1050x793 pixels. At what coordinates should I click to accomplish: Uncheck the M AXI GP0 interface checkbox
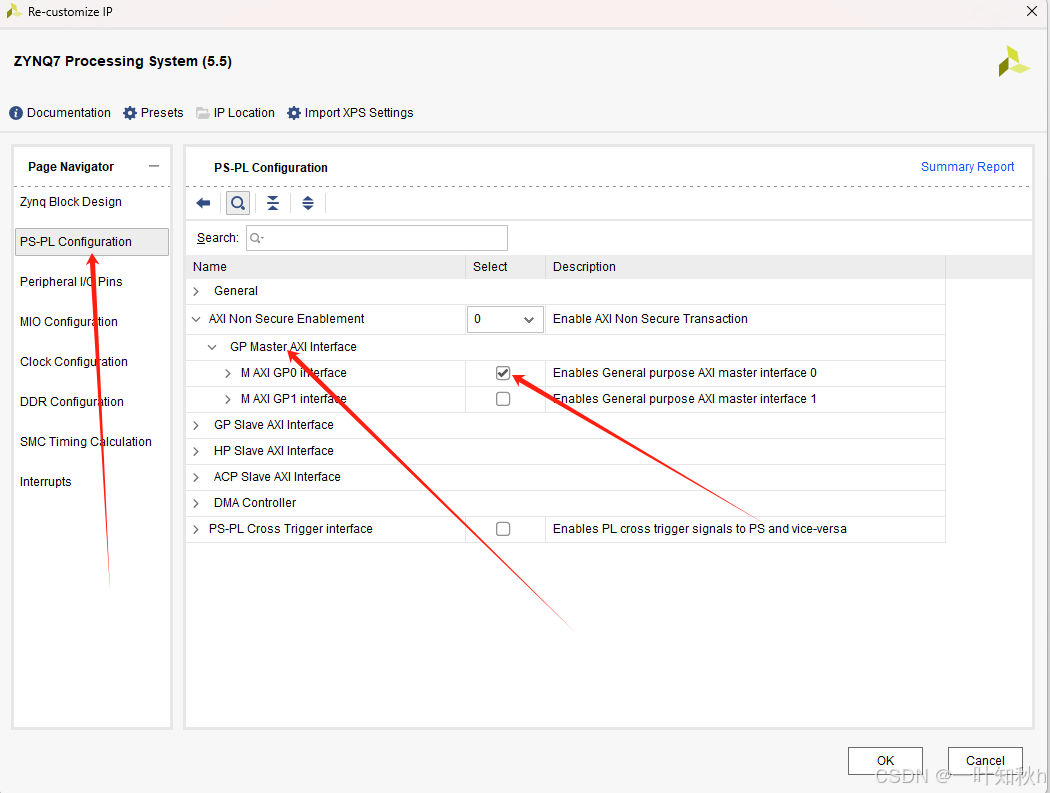503,373
